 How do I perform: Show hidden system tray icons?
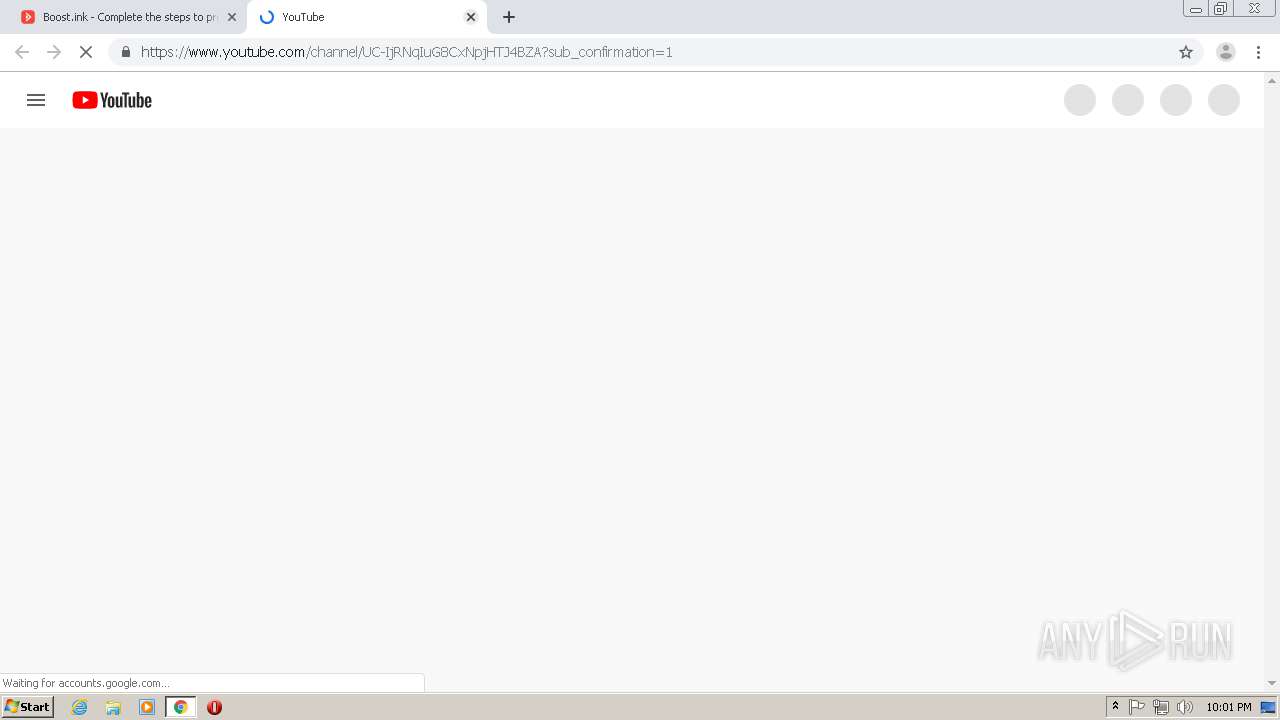(x=1115, y=707)
